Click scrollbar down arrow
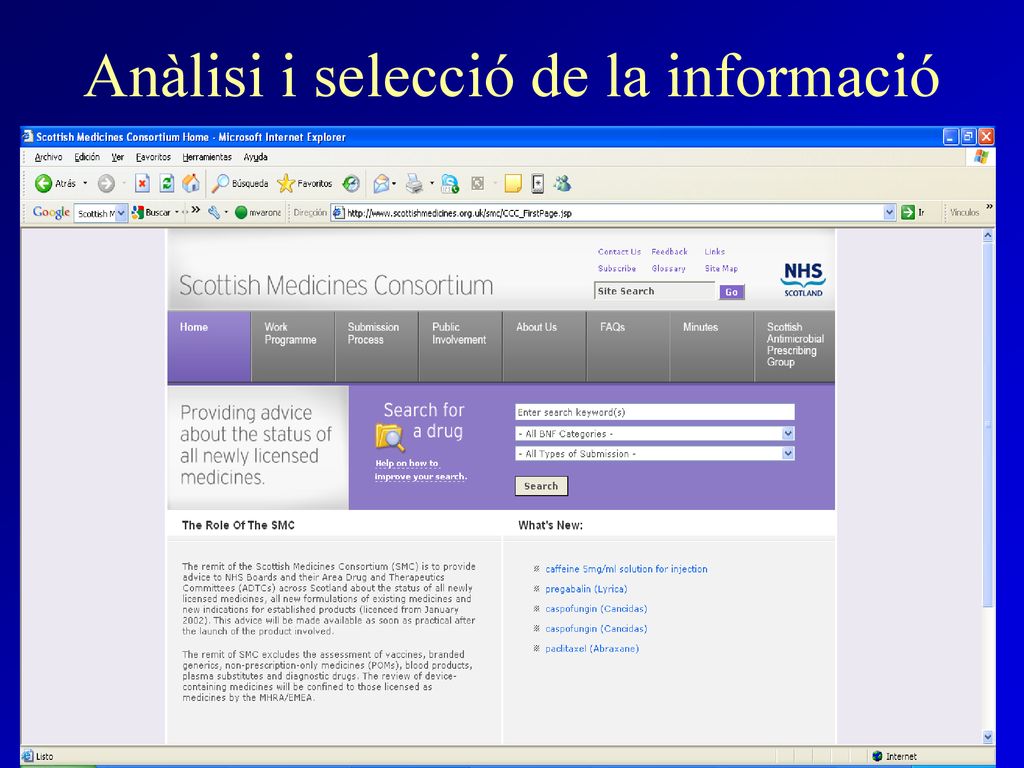The width and height of the screenshot is (1024, 768). (988, 737)
